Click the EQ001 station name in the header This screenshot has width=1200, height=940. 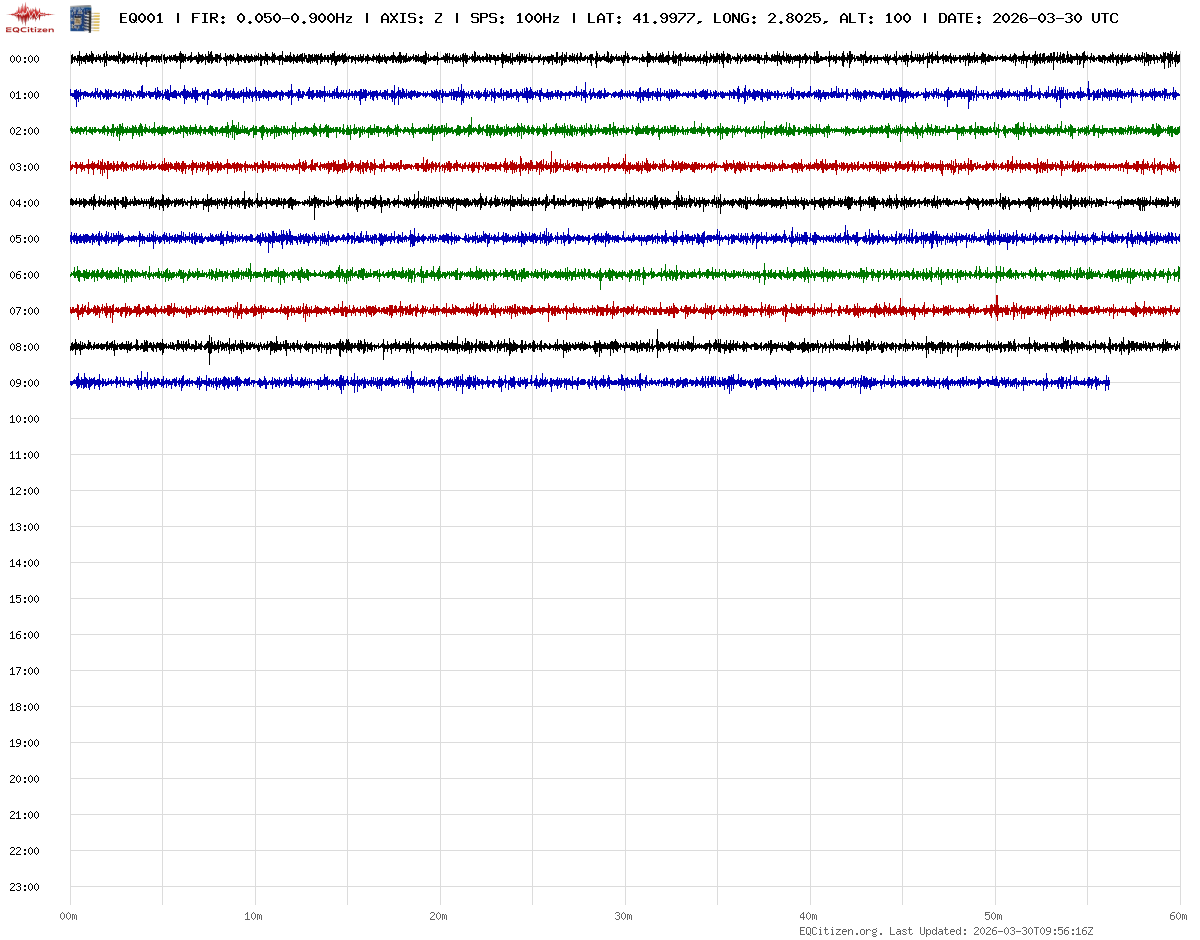pyautogui.click(x=141, y=18)
